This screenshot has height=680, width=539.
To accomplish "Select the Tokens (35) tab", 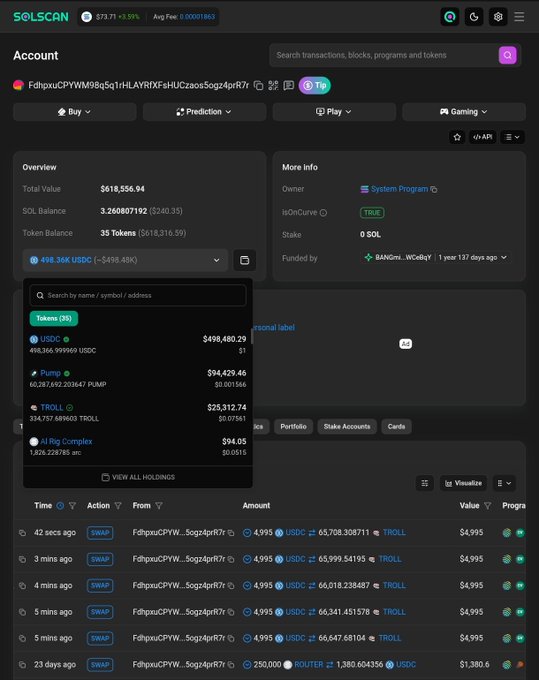I will 54,318.
